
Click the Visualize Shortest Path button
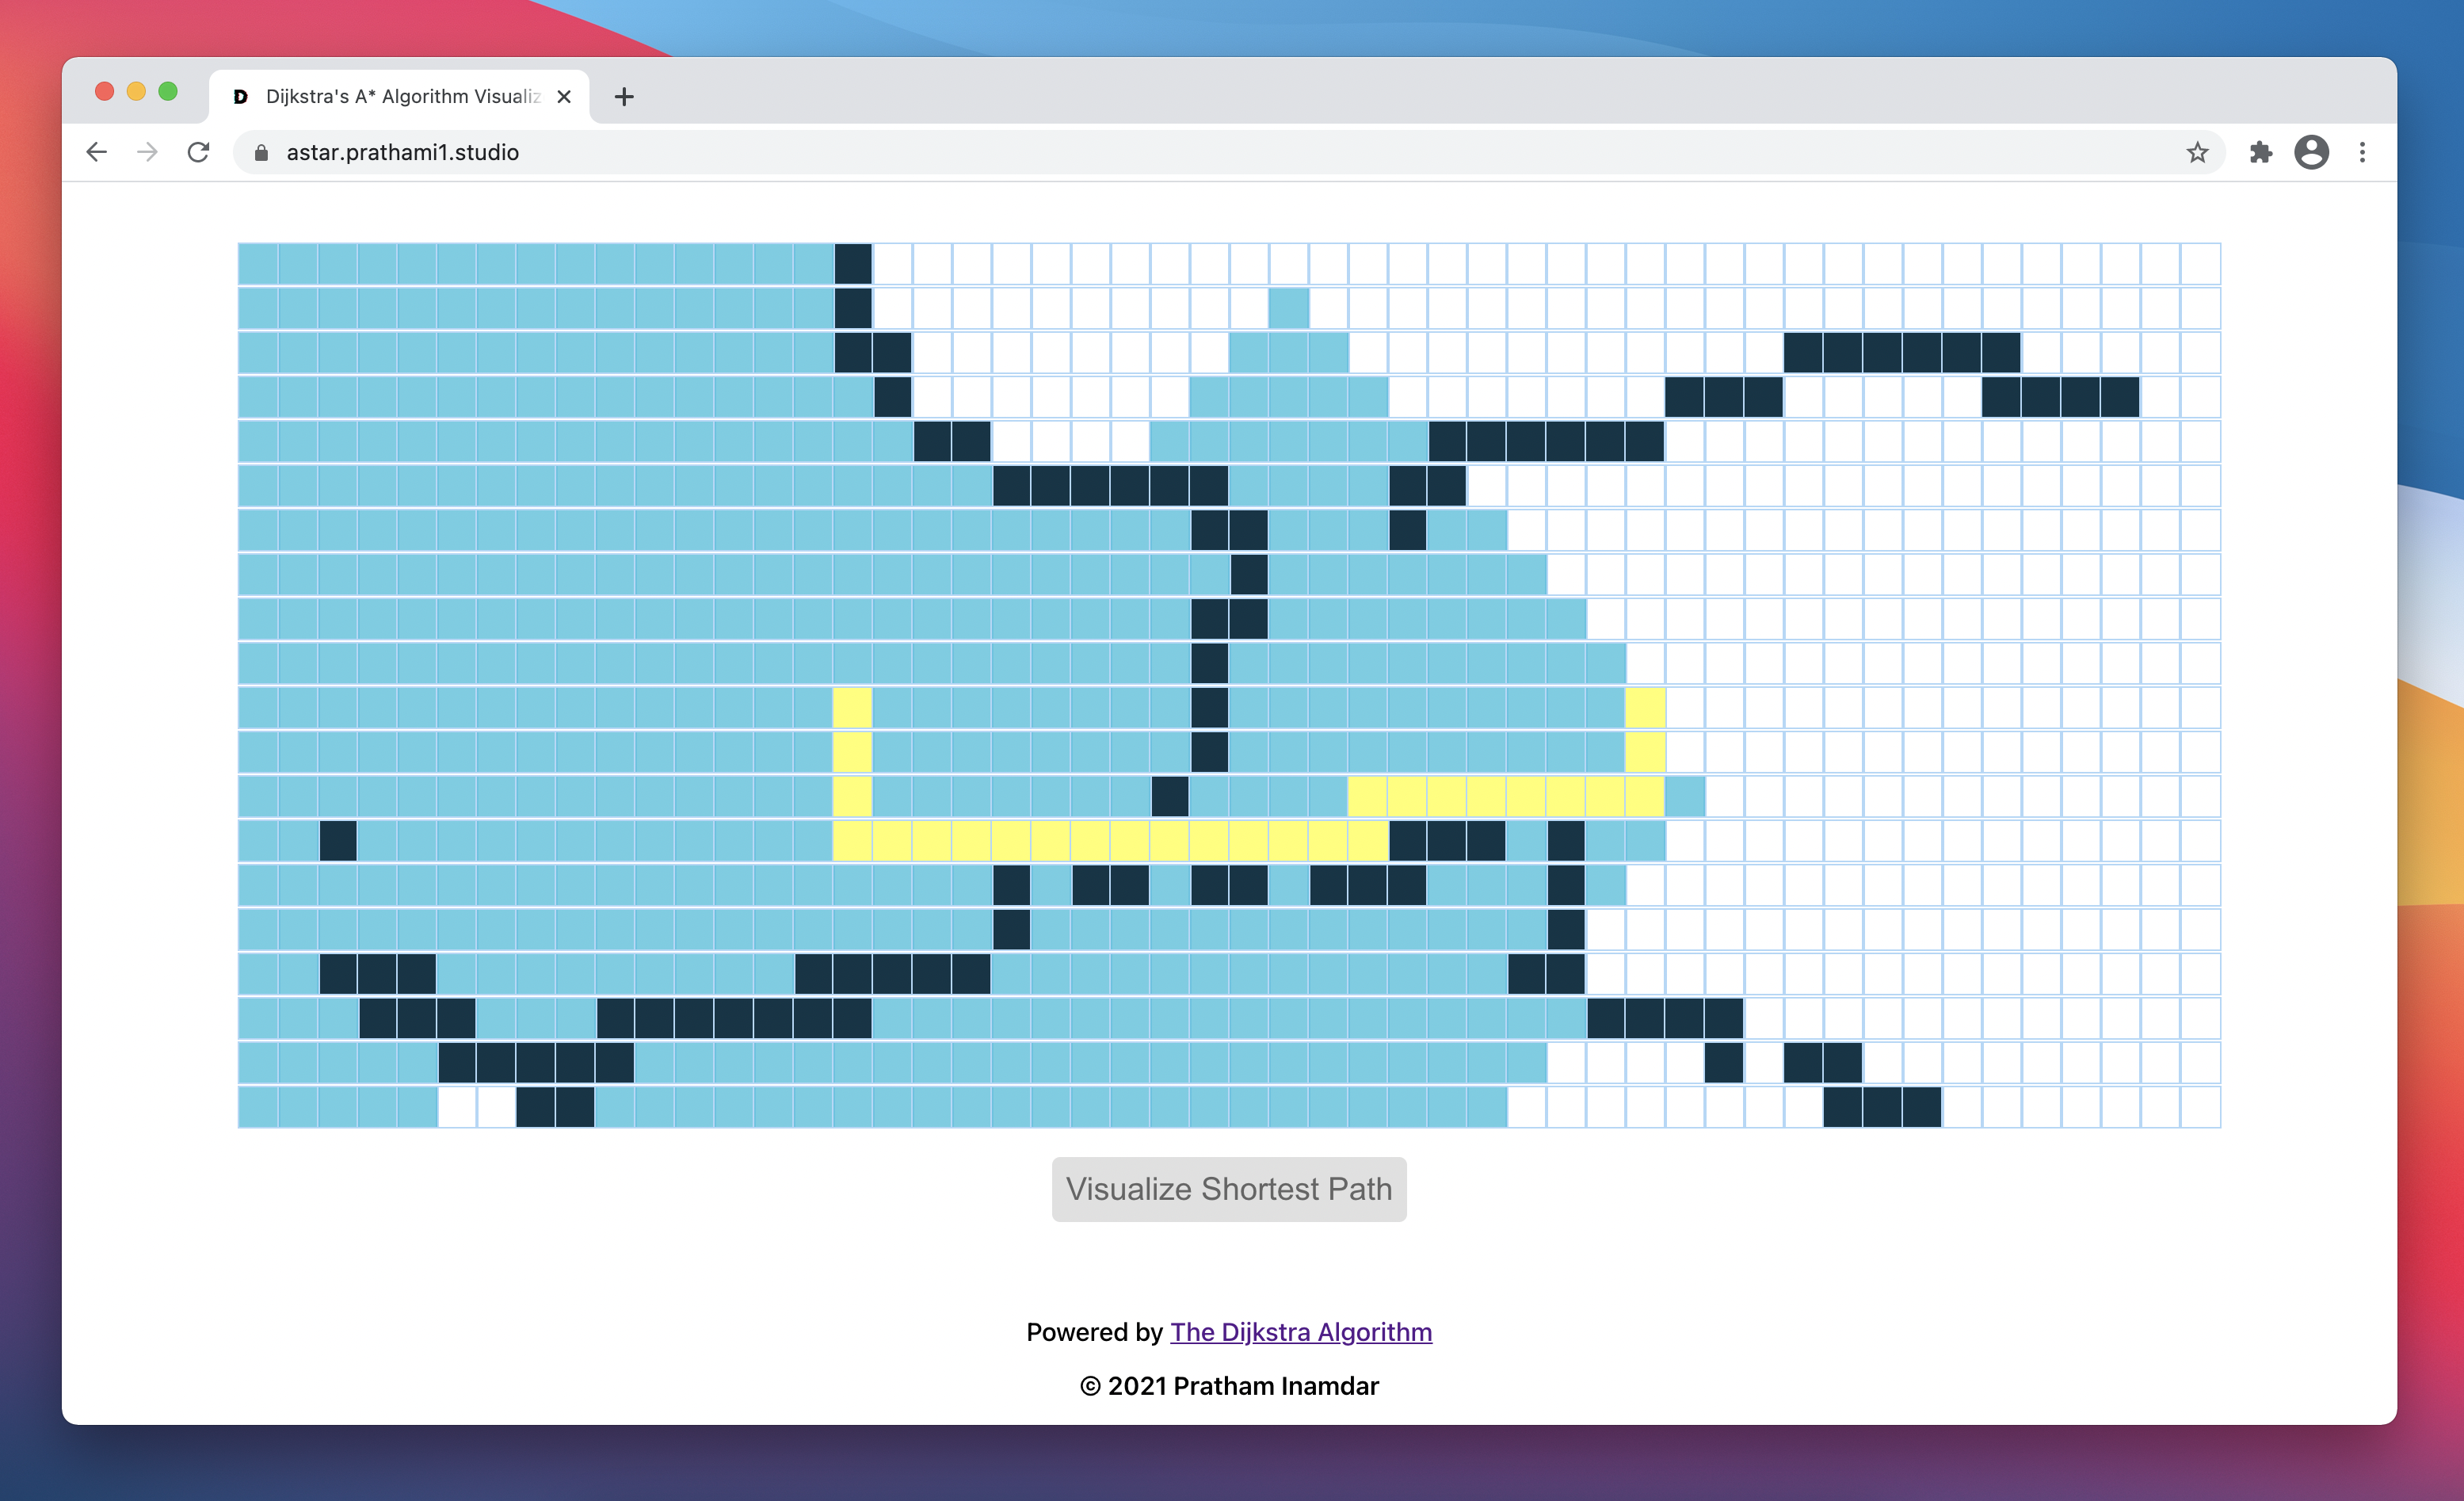pyautogui.click(x=1228, y=1189)
